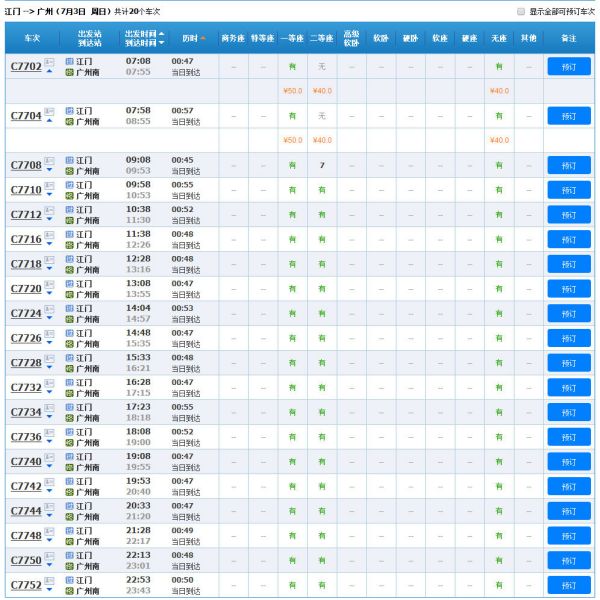The height and width of the screenshot is (600, 600).
Task: Collapse the price row under C7702
Action: pyautogui.click(x=49, y=71)
